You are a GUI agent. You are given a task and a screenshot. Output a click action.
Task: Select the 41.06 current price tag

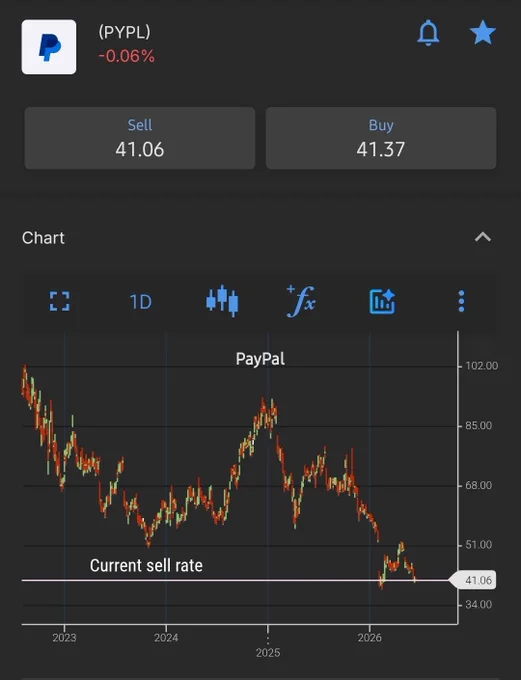click(472, 580)
